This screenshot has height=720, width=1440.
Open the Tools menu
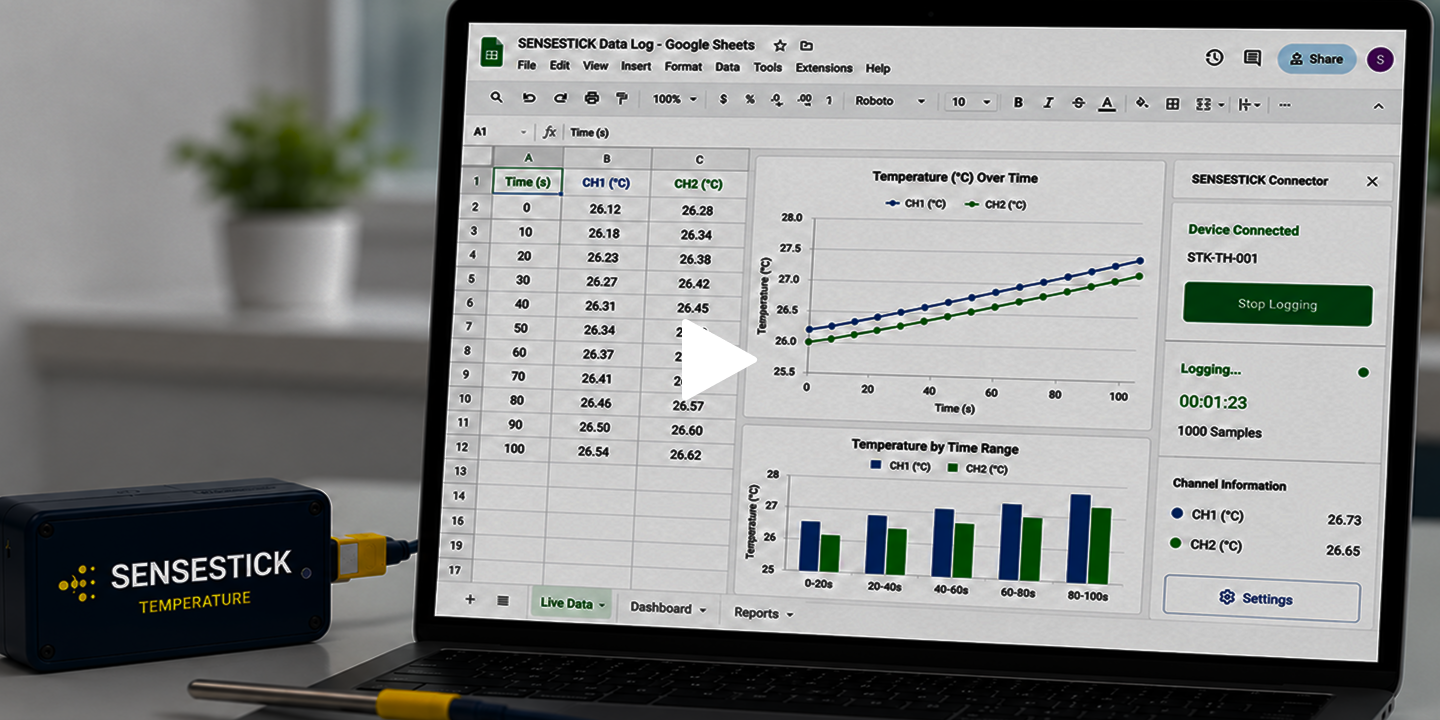(768, 68)
